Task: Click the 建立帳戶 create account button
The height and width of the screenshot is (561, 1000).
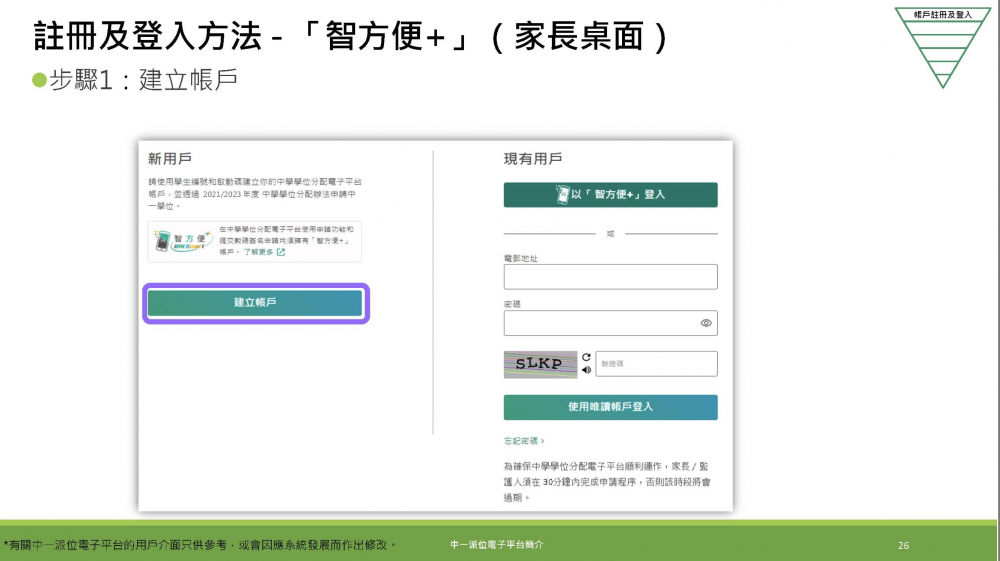Action: 255,303
